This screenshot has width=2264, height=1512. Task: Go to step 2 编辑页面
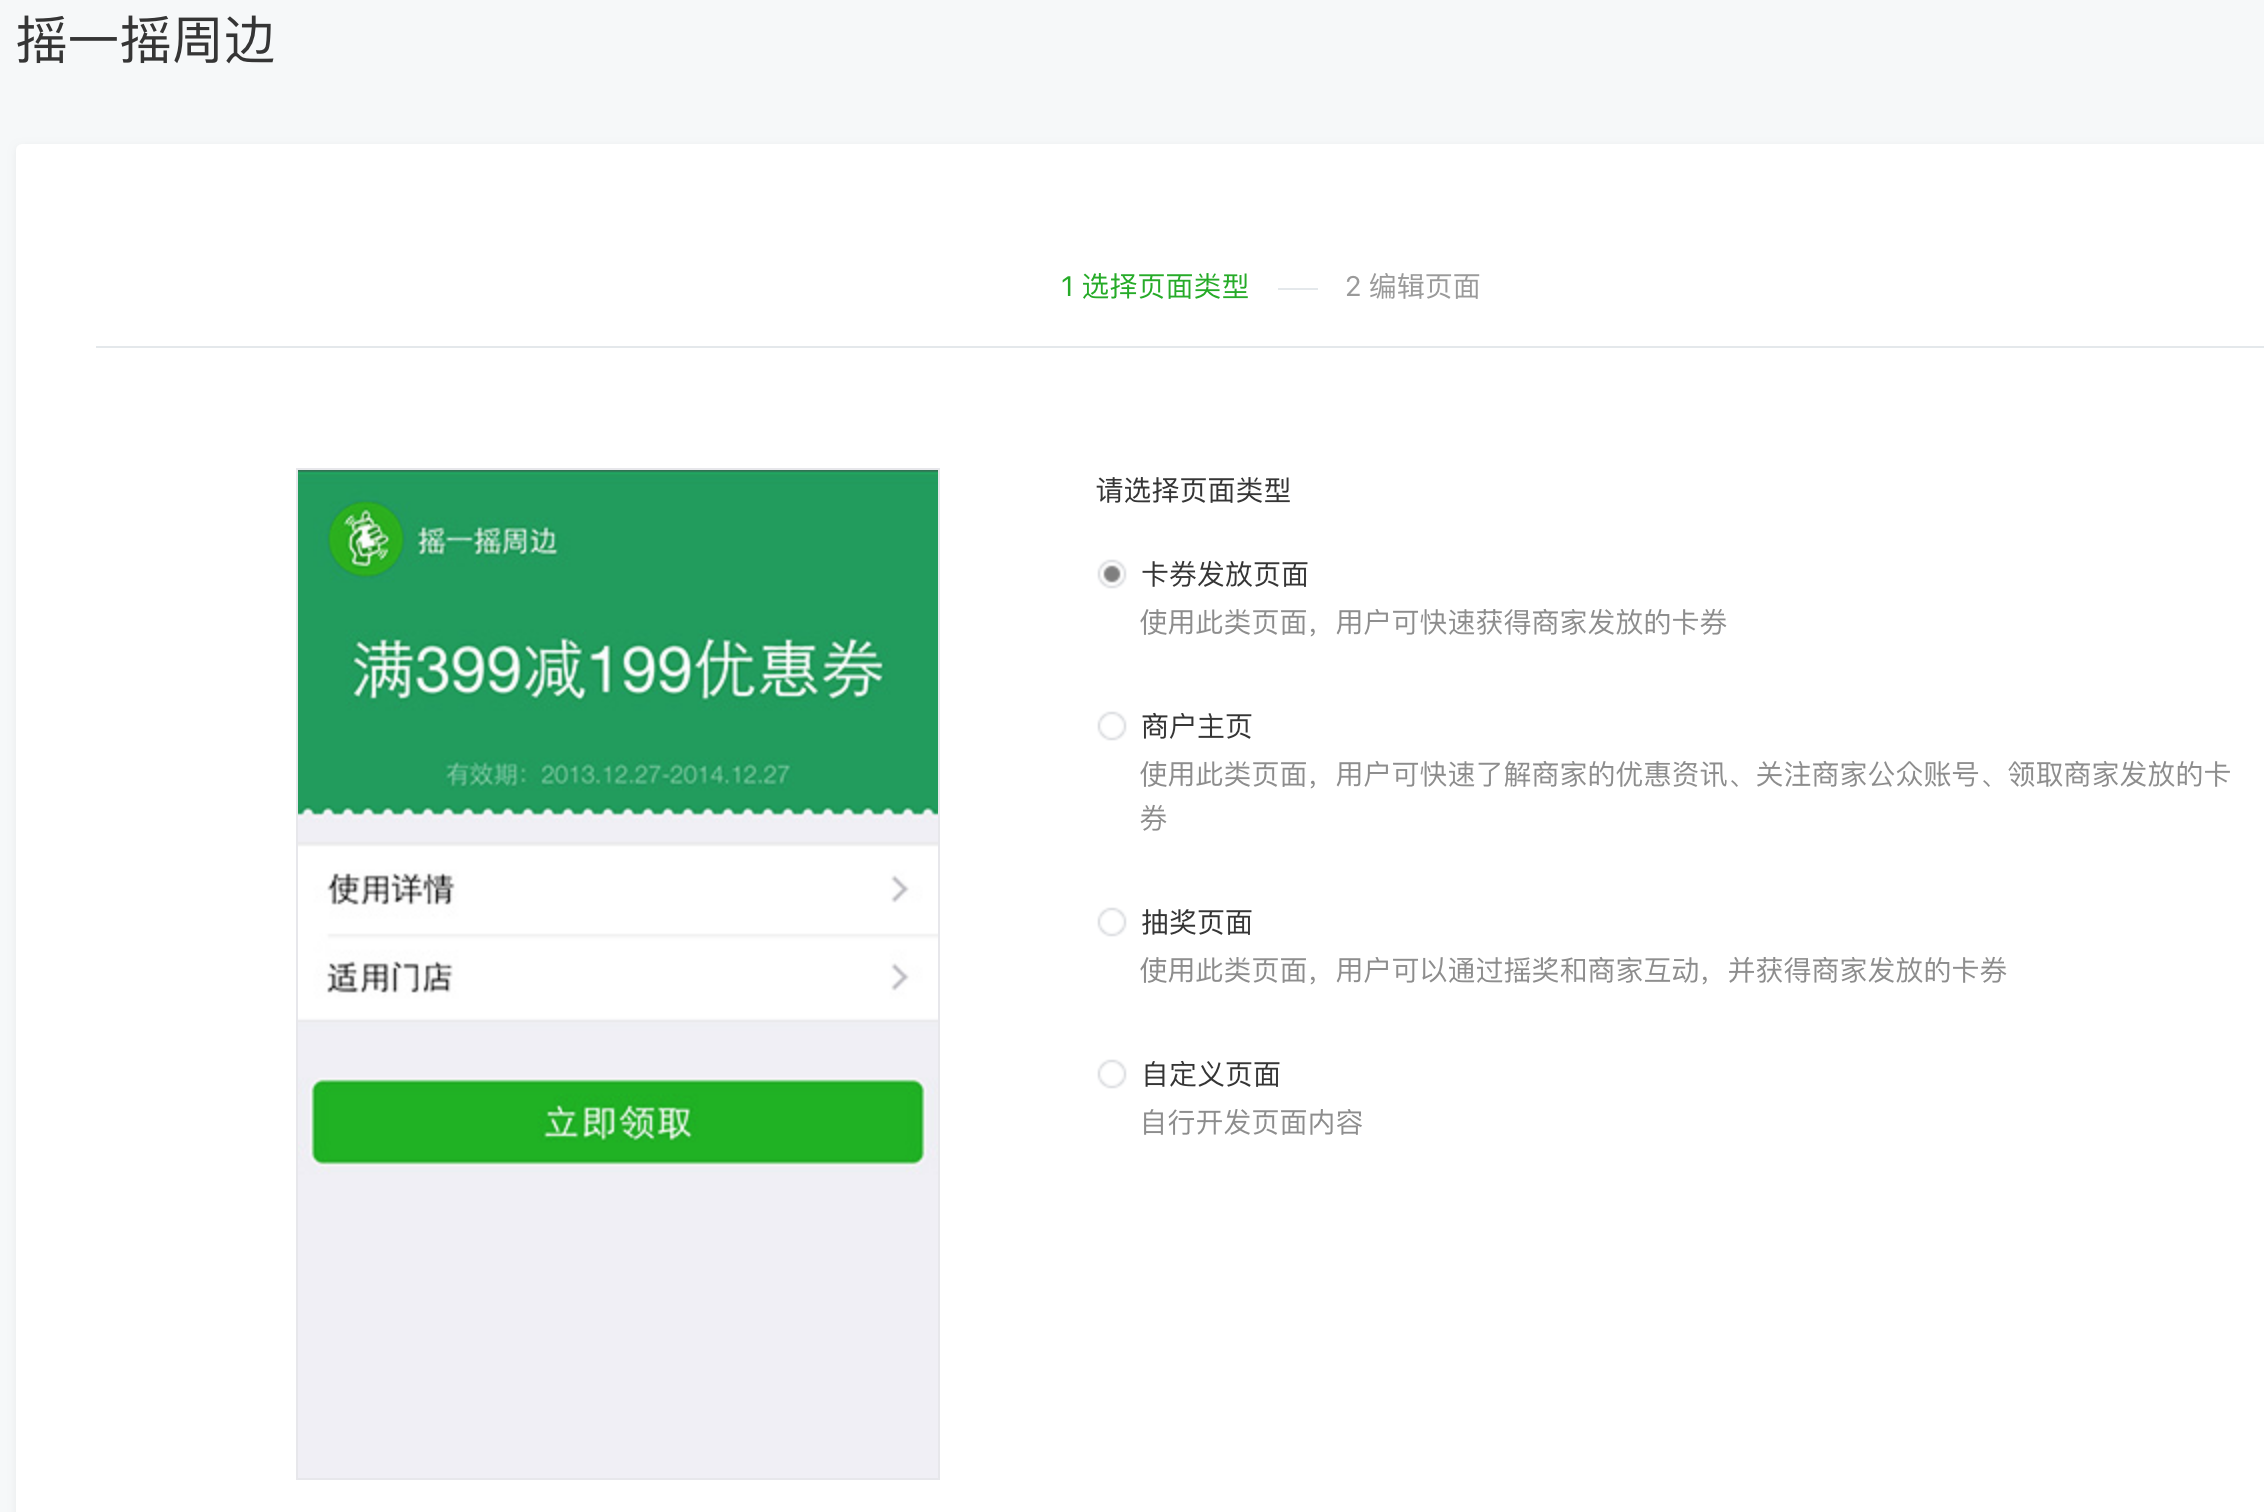1412,287
